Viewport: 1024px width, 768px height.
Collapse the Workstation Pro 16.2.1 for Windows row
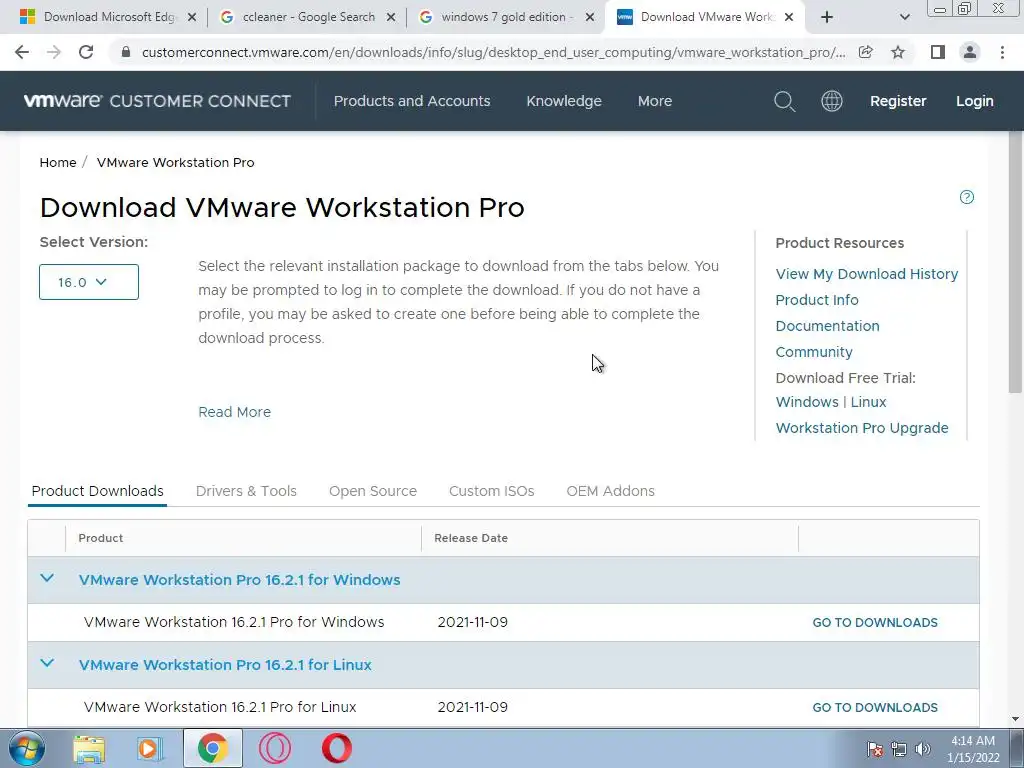point(46,579)
